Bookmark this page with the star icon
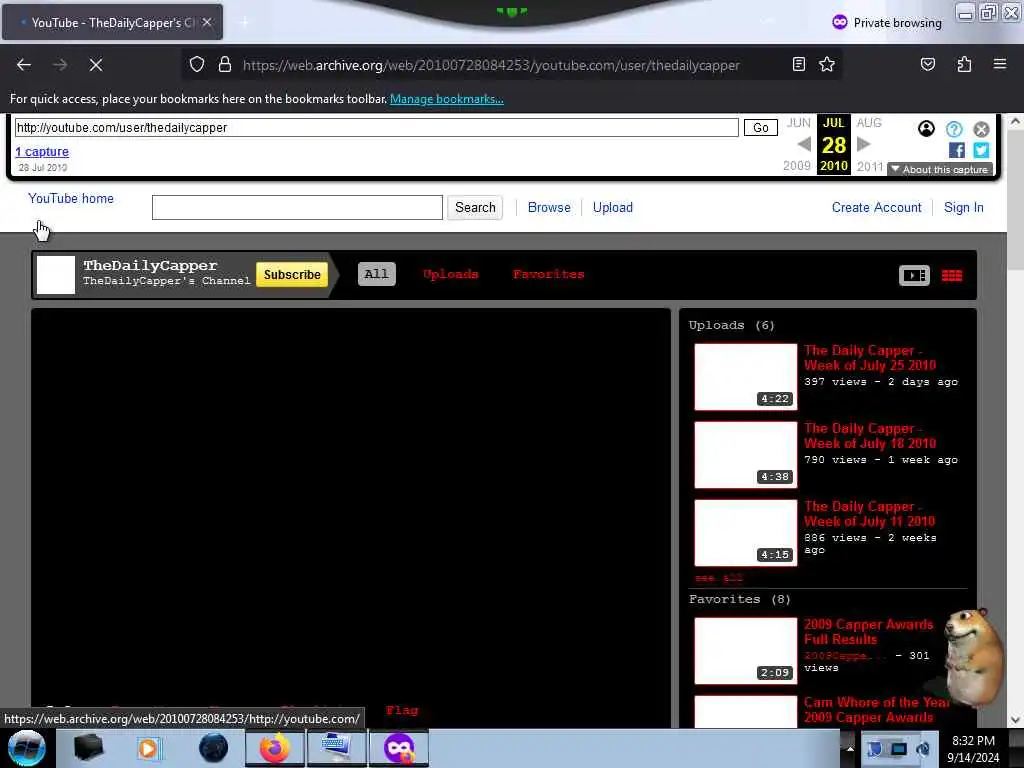 tap(827, 64)
